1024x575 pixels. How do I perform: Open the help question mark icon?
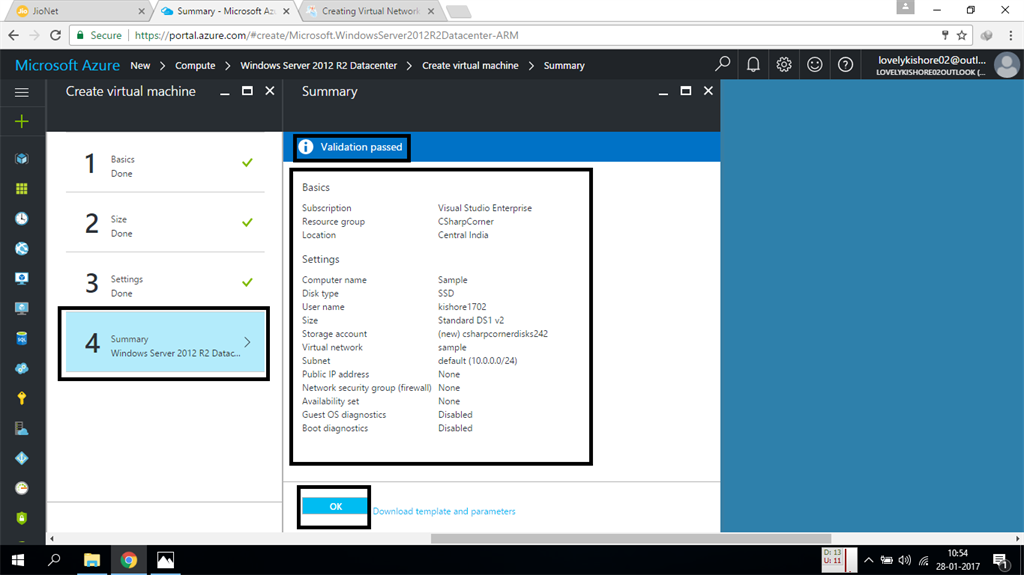coord(845,64)
